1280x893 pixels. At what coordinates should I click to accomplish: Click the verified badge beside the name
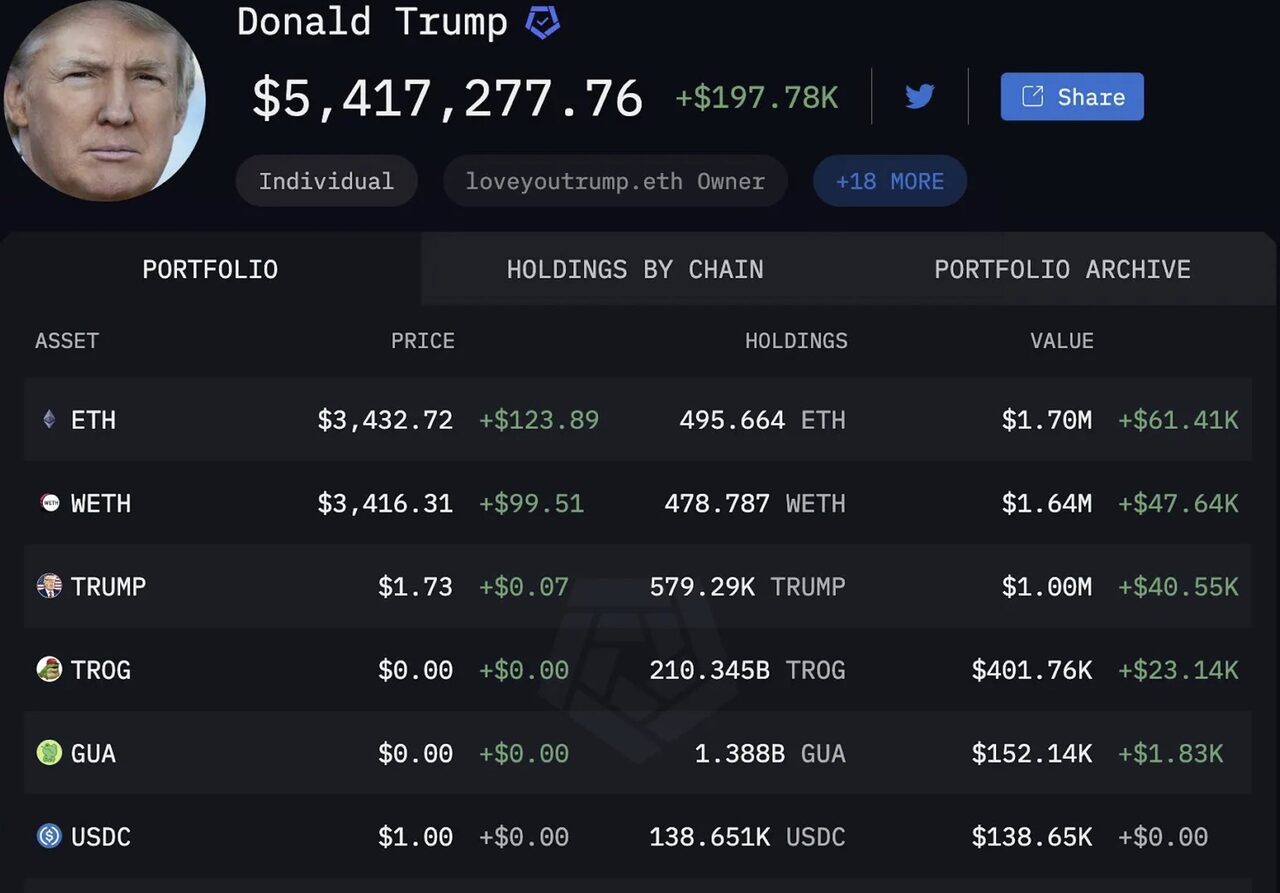(x=543, y=23)
